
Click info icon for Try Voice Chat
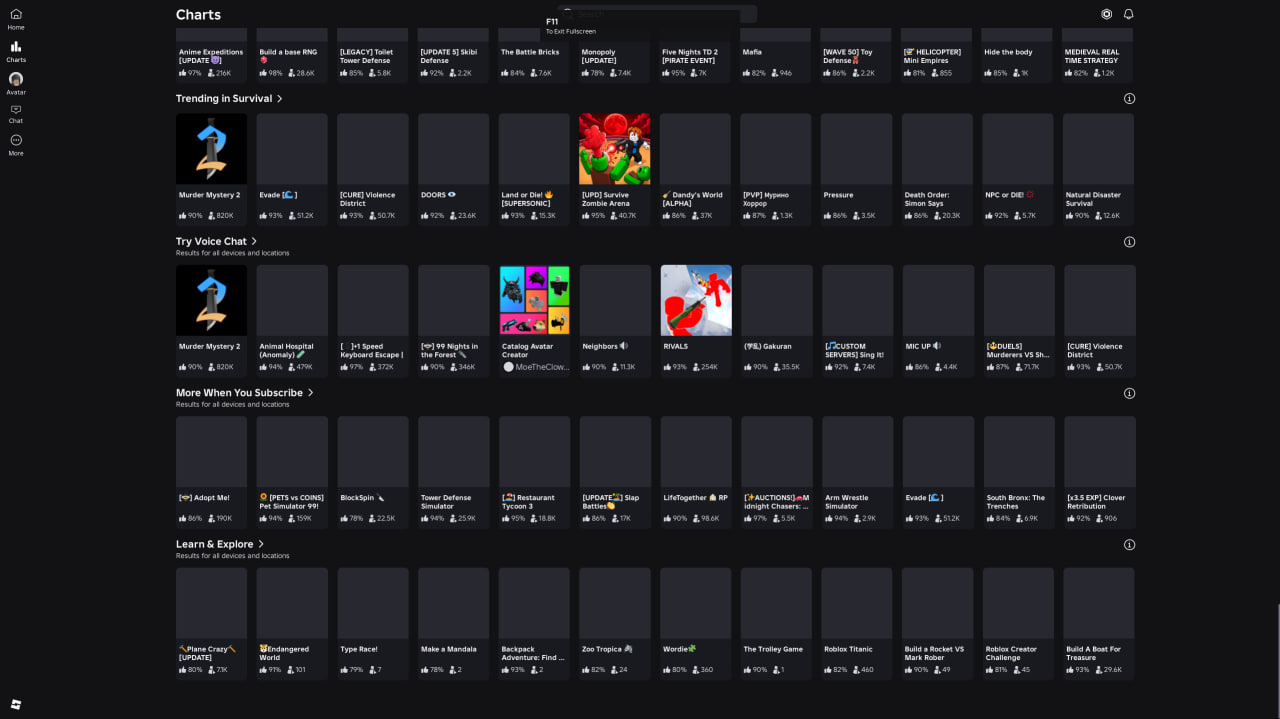point(1129,242)
